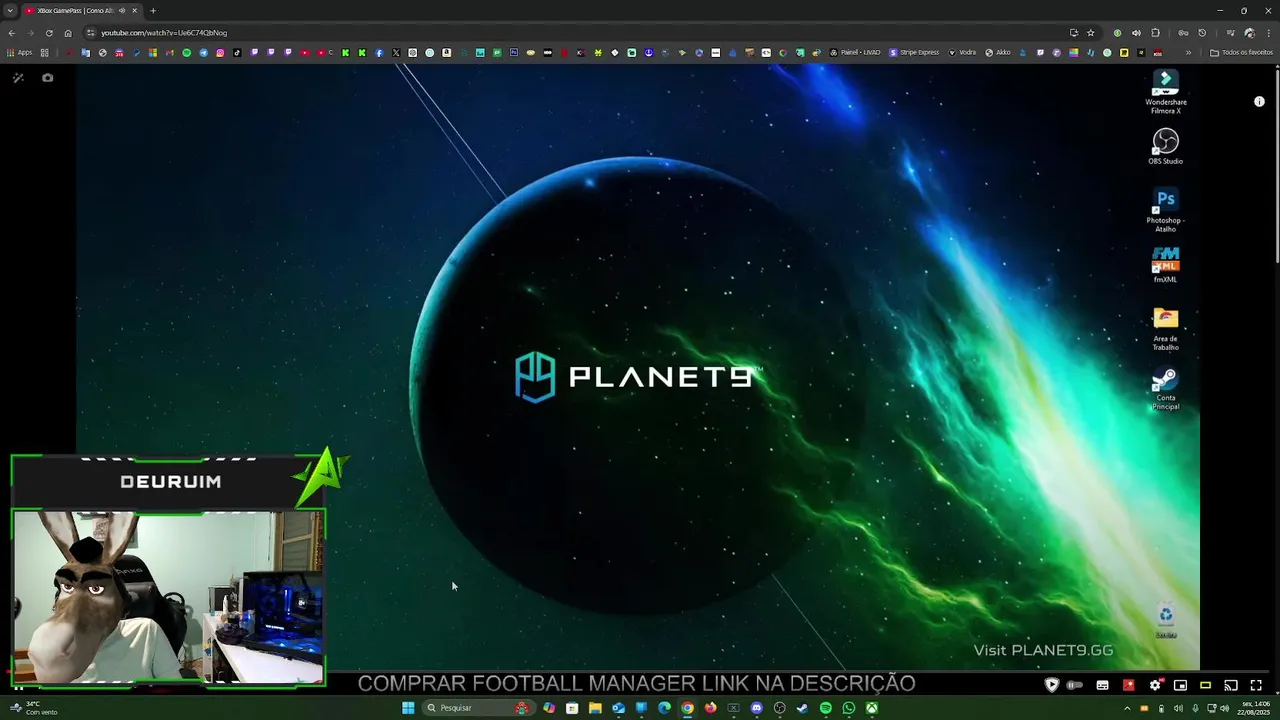Open the weather widget showing 34°C
Image resolution: width=1280 pixels, height=720 pixels.
coord(32,708)
